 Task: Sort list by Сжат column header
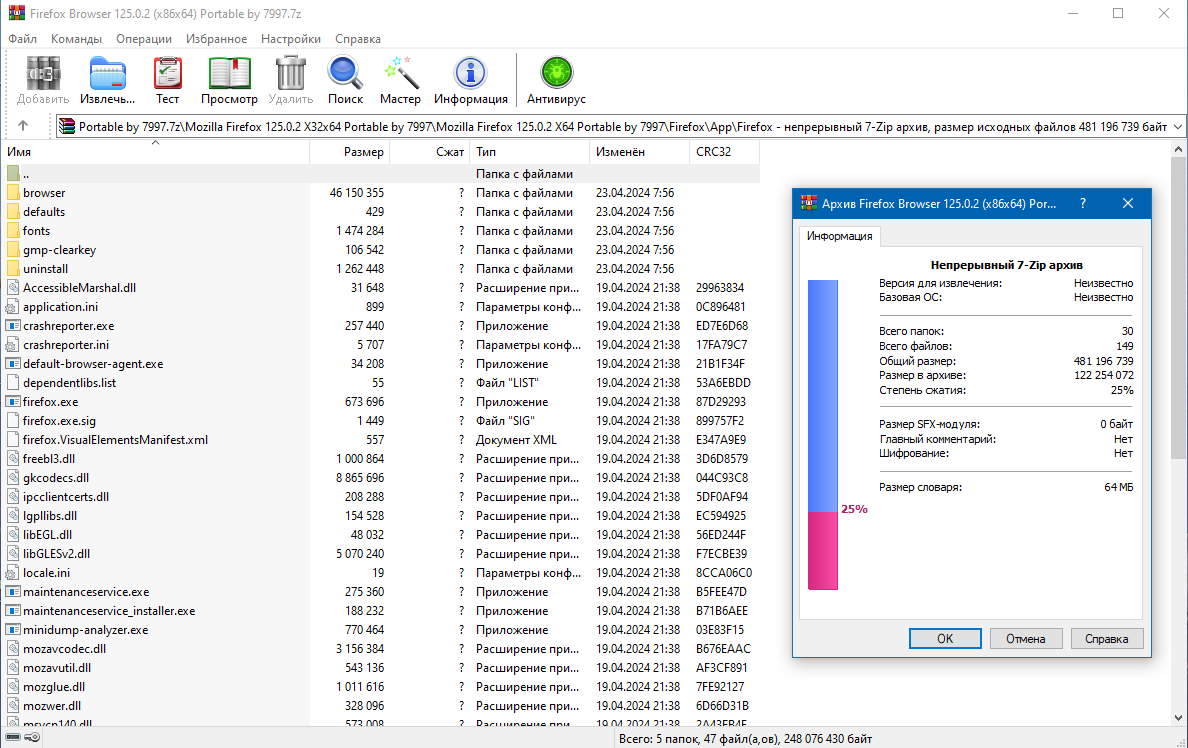point(430,152)
